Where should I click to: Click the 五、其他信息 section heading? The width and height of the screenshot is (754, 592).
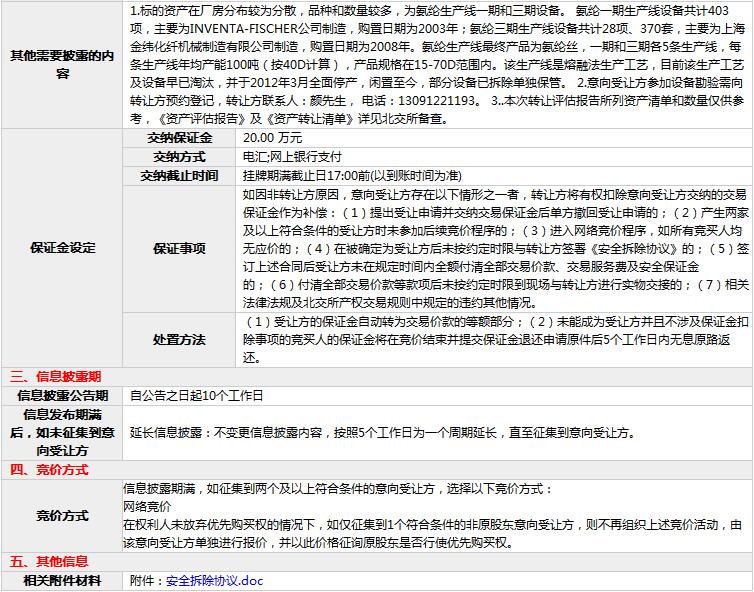(x=49, y=561)
